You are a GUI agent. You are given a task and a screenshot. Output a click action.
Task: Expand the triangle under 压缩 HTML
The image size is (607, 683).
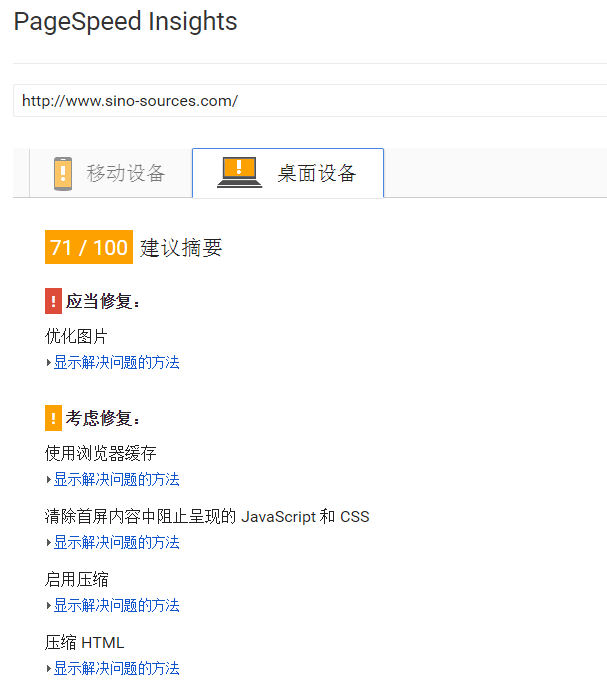point(49,668)
